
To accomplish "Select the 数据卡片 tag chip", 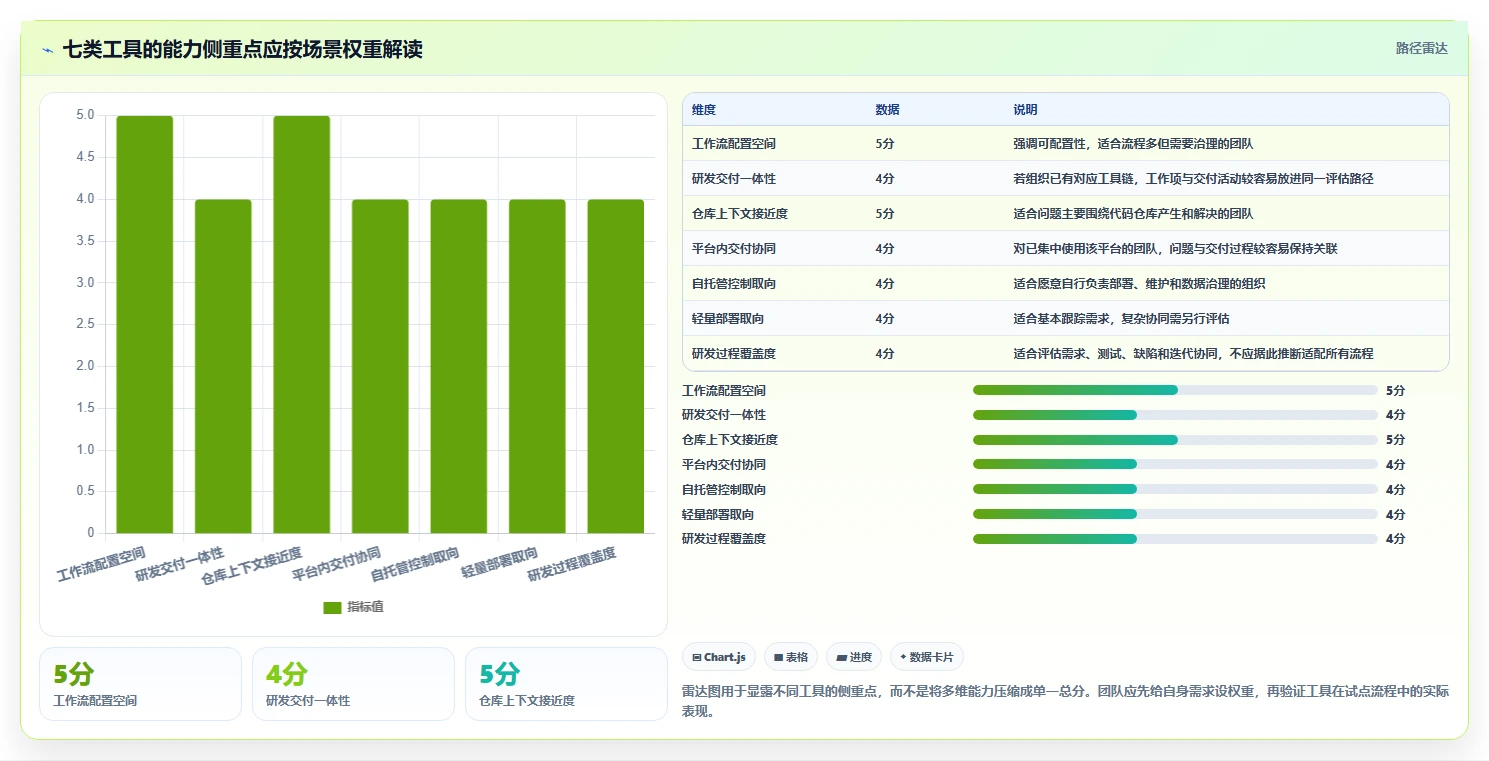I will (927, 657).
